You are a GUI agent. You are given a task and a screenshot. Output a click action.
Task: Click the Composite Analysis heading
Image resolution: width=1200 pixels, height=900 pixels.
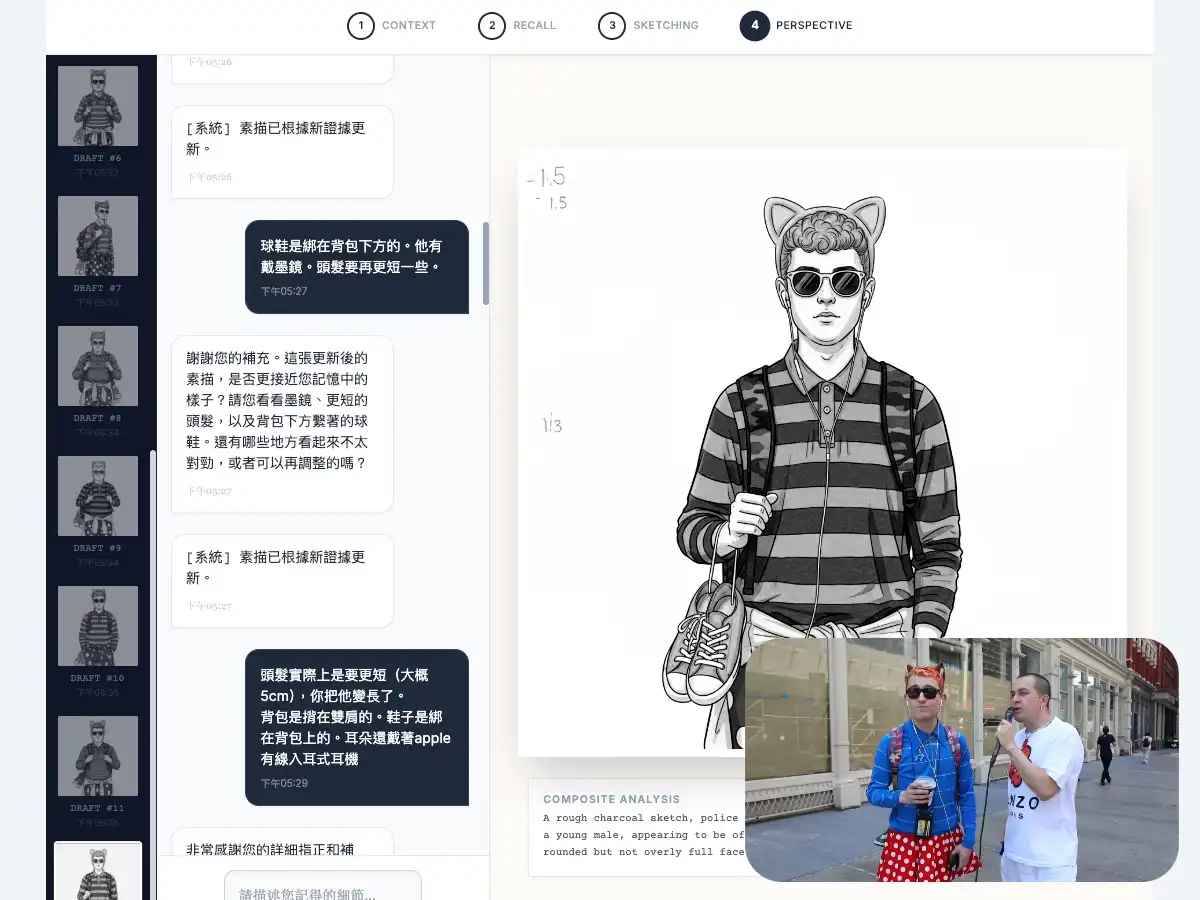click(x=611, y=799)
